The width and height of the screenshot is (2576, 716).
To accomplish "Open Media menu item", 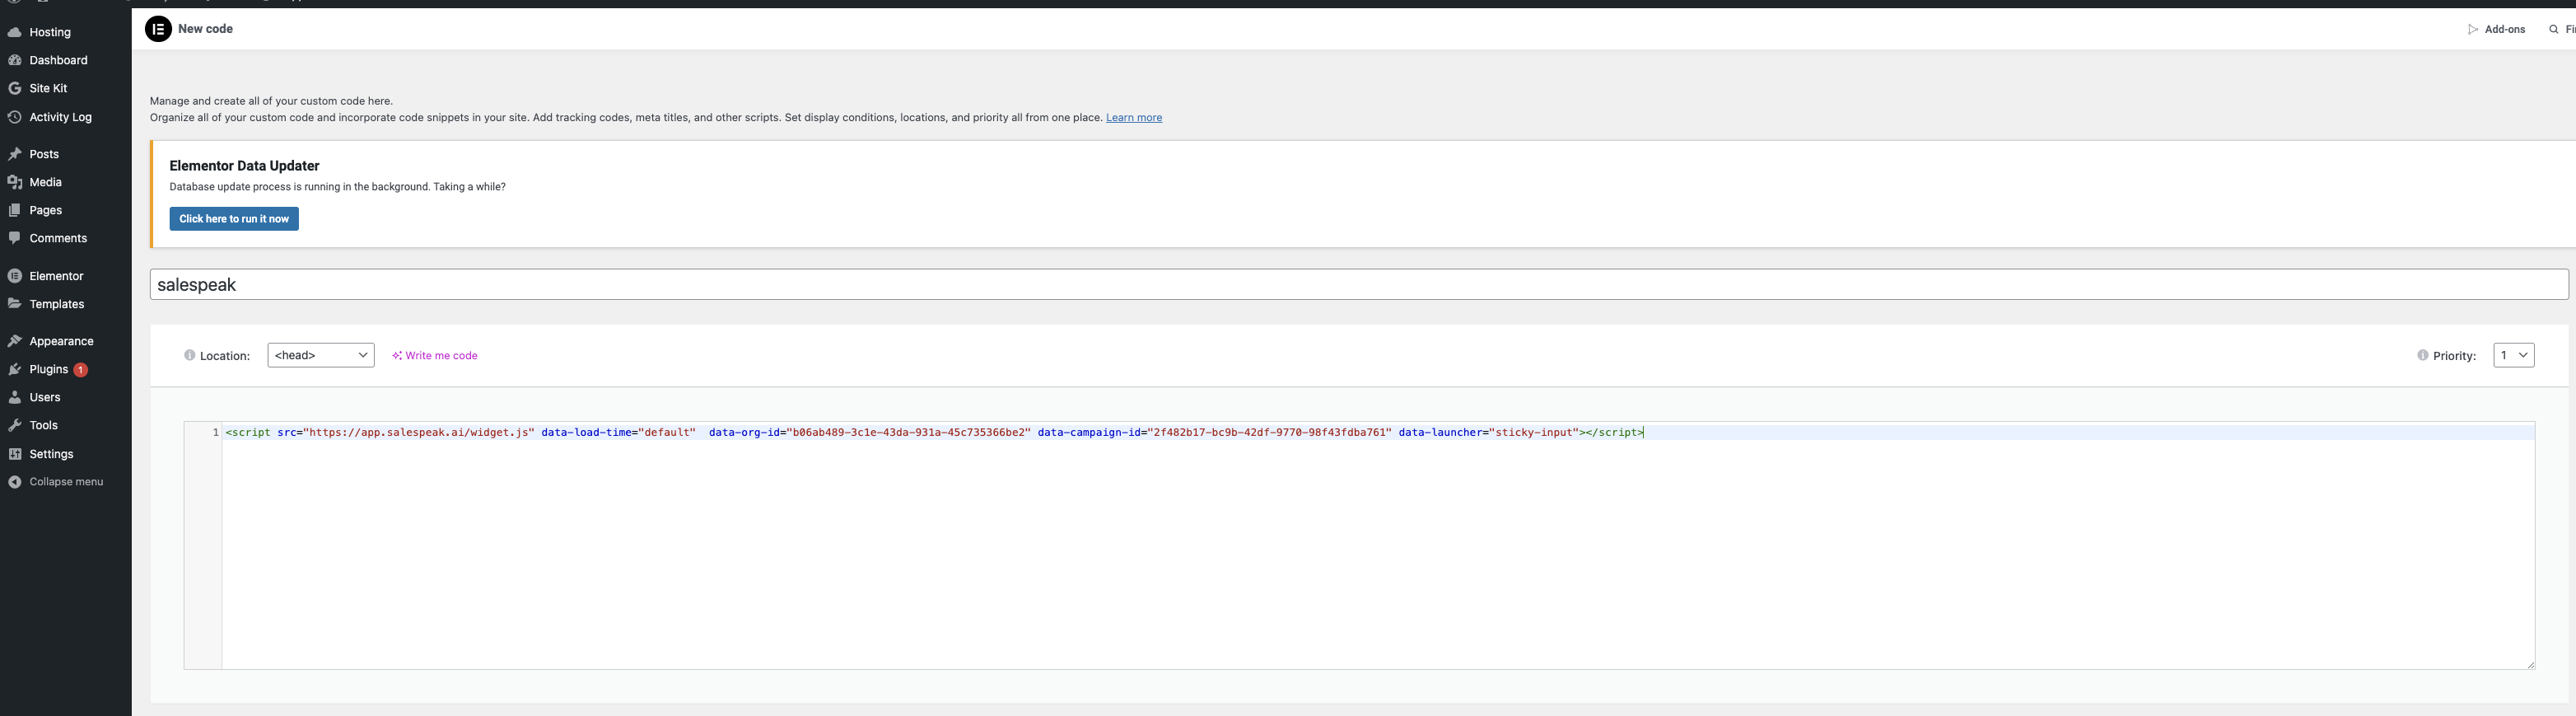I will click(x=66, y=182).
